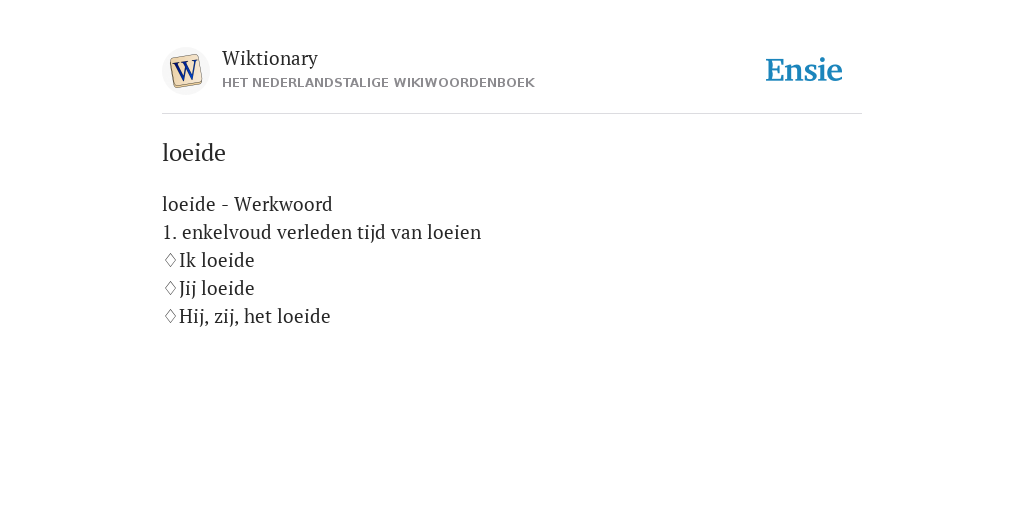The image size is (1024, 512).
Task: Click the diamond bullet before Ik loeide
Action: coord(170,261)
